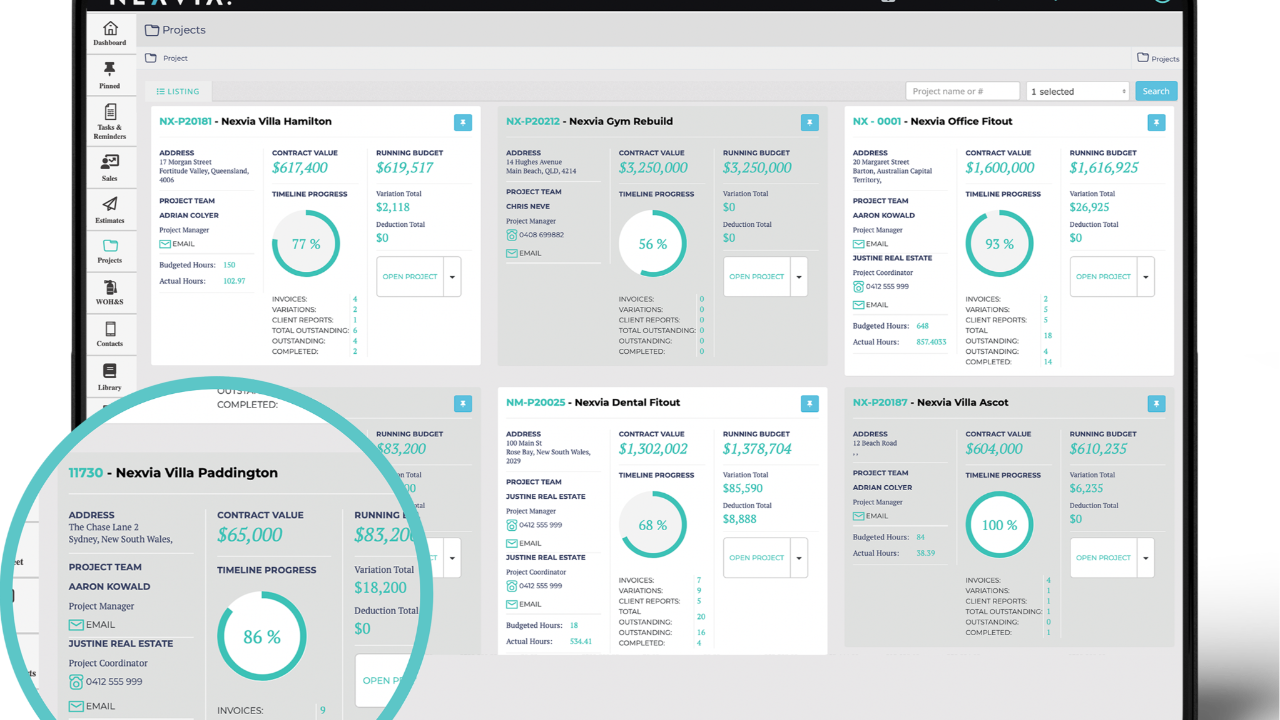Screen dimensions: 1280x720
Task: Click the $1,302,002 contract value
Action: click(654, 449)
